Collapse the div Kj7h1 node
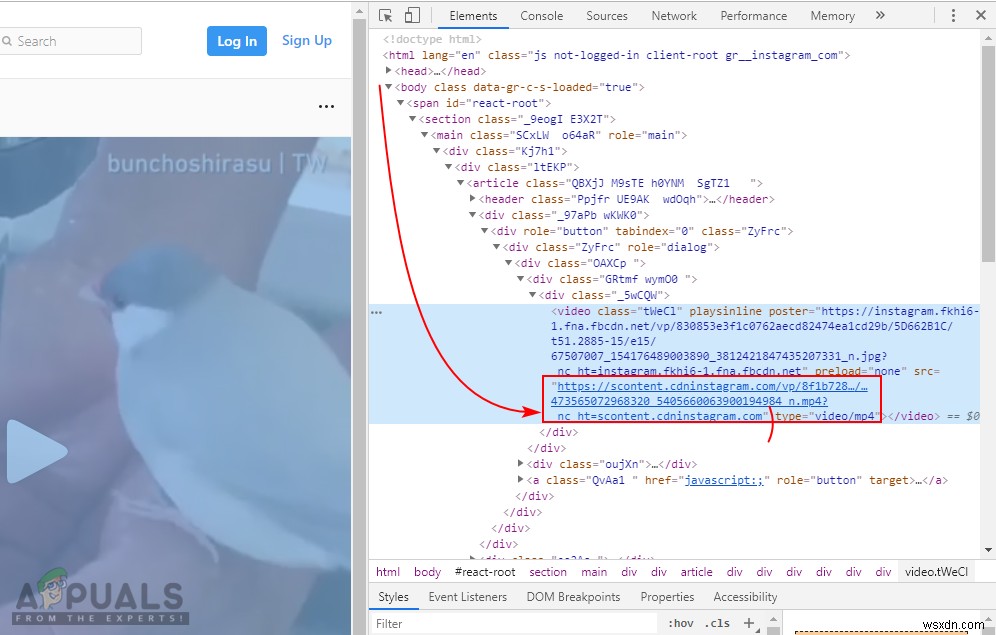This screenshot has height=635, width=996. click(x=436, y=150)
